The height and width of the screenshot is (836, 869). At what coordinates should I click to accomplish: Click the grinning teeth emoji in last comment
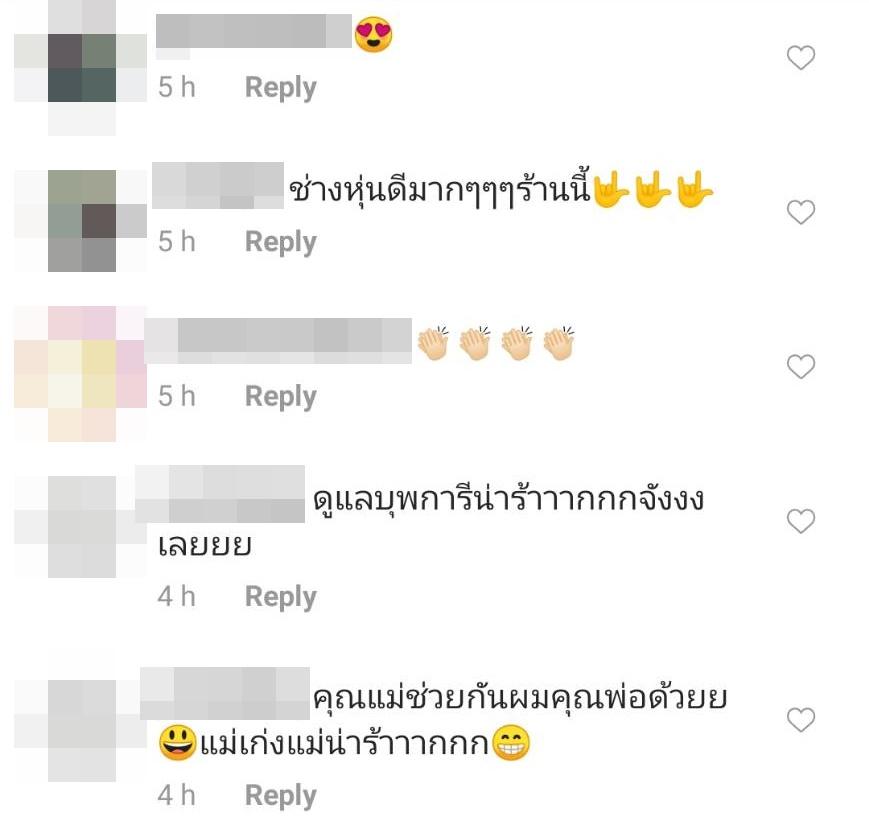pyautogui.click(x=510, y=744)
